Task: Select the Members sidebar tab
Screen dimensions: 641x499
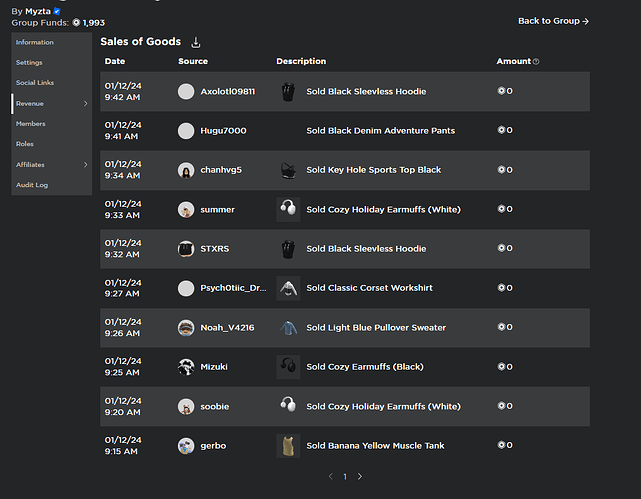Action: 31,124
